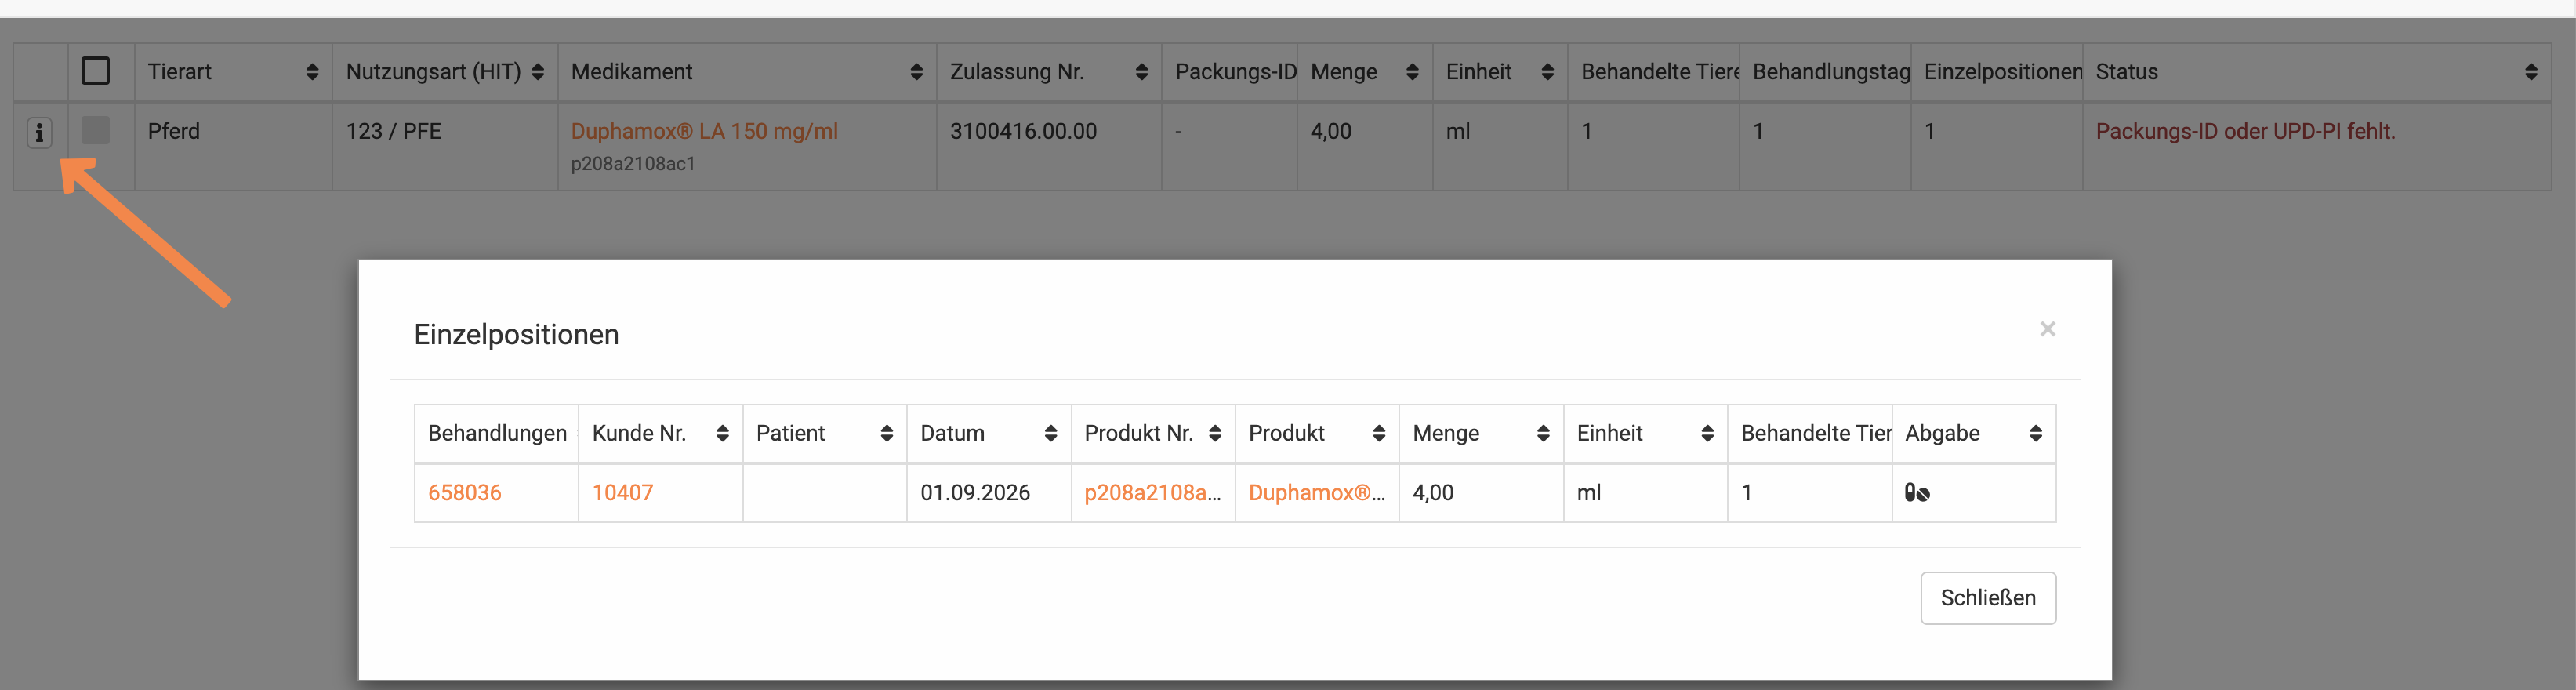The width and height of the screenshot is (2576, 690).
Task: Click the Zulassung number 3100416.00.00
Action: [x=1023, y=131]
